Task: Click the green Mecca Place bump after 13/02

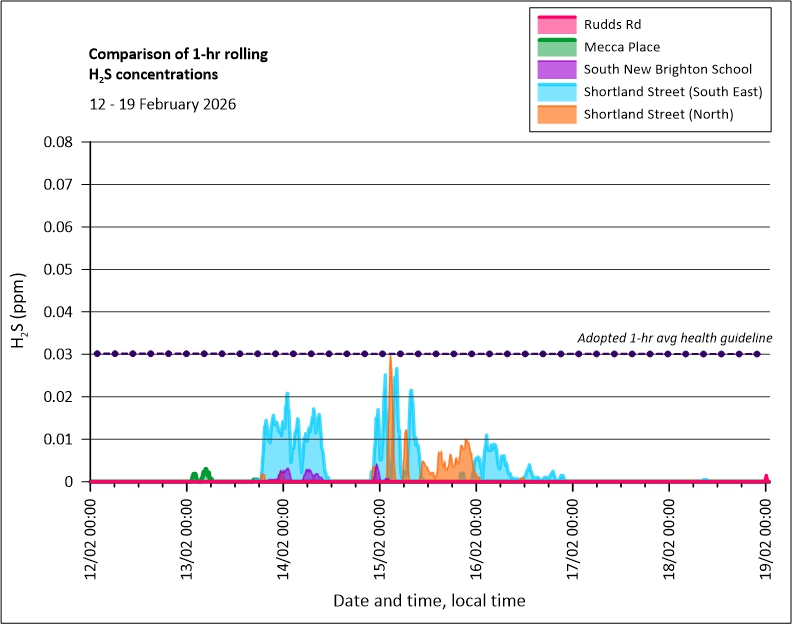Action: point(206,473)
